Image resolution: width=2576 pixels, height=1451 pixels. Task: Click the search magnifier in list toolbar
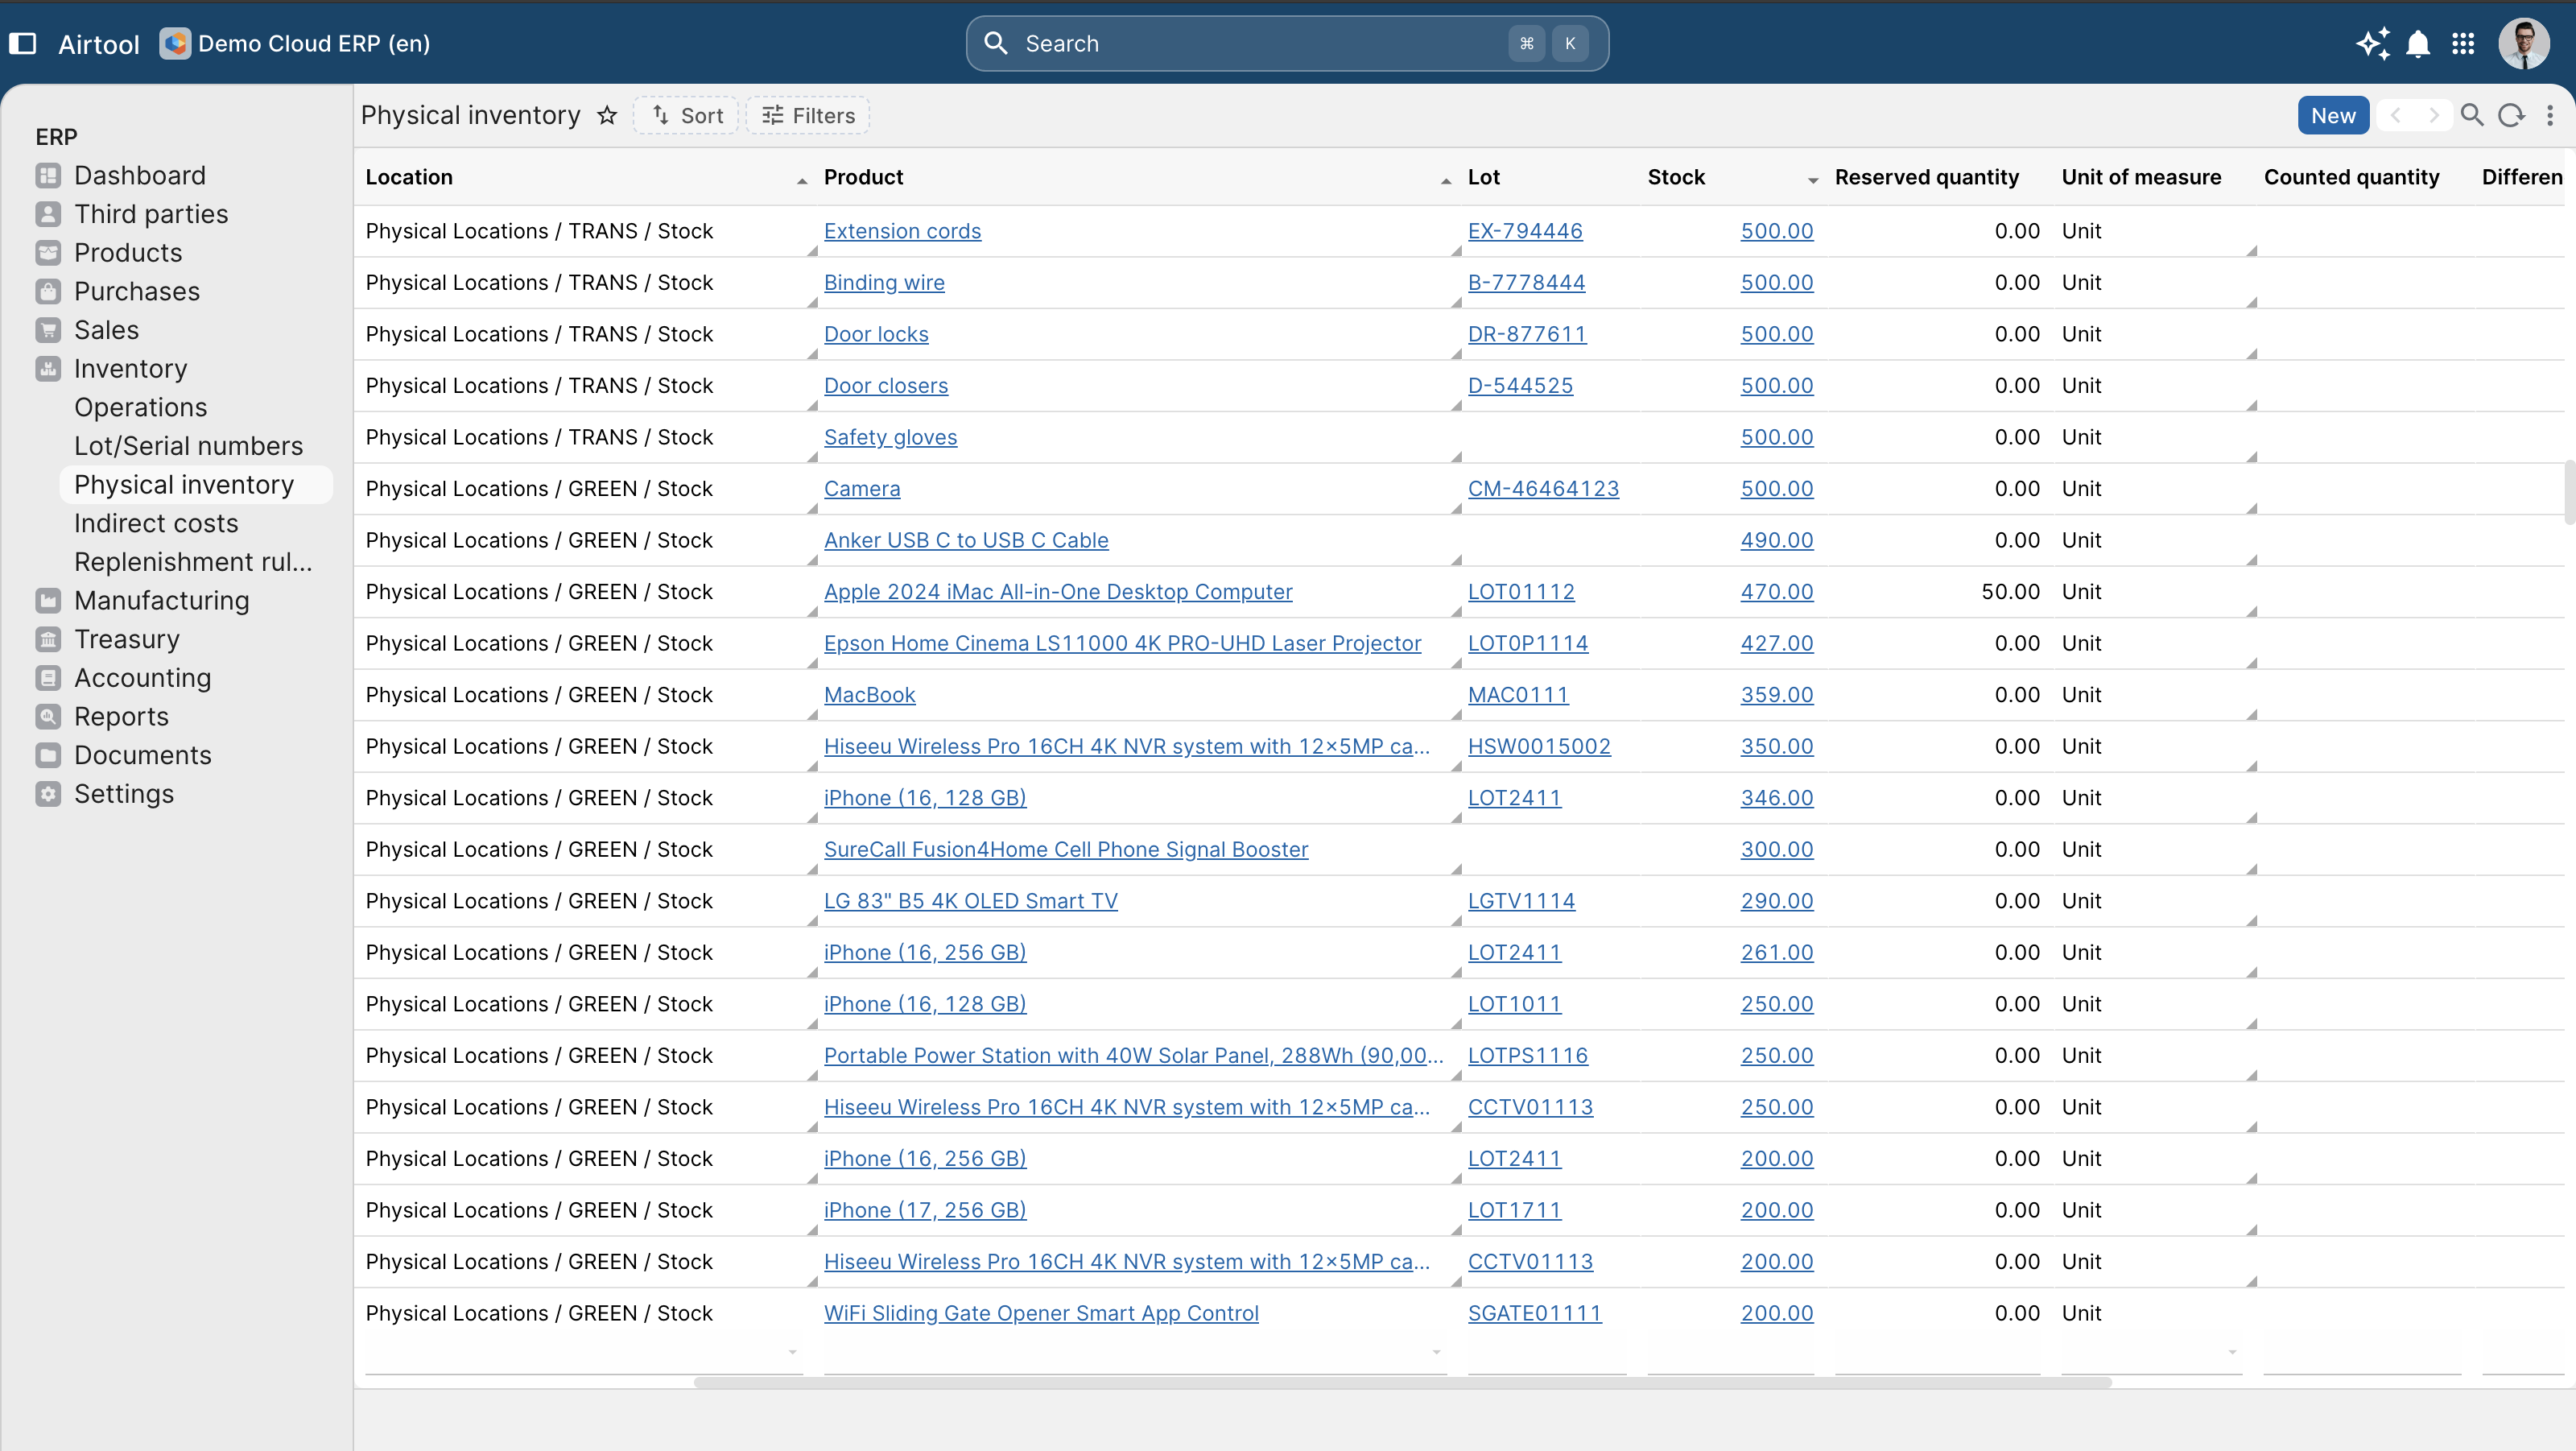click(2472, 115)
